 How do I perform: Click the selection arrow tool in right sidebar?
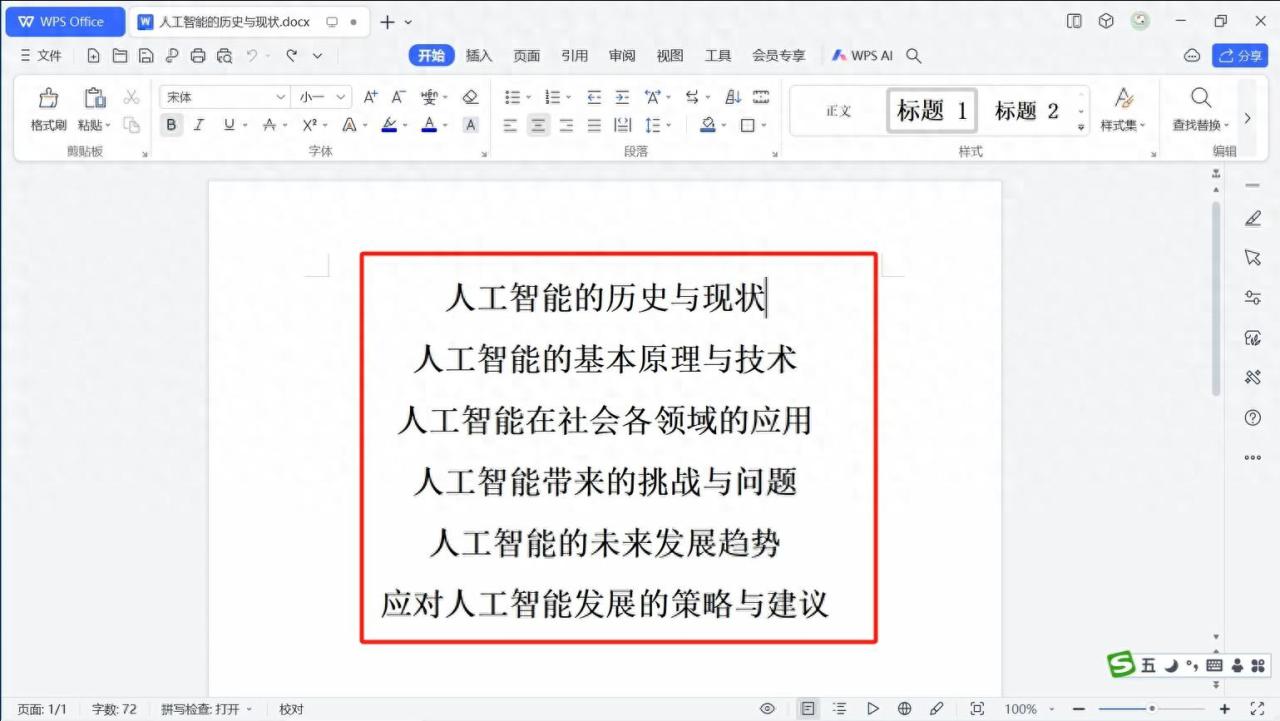click(x=1253, y=258)
